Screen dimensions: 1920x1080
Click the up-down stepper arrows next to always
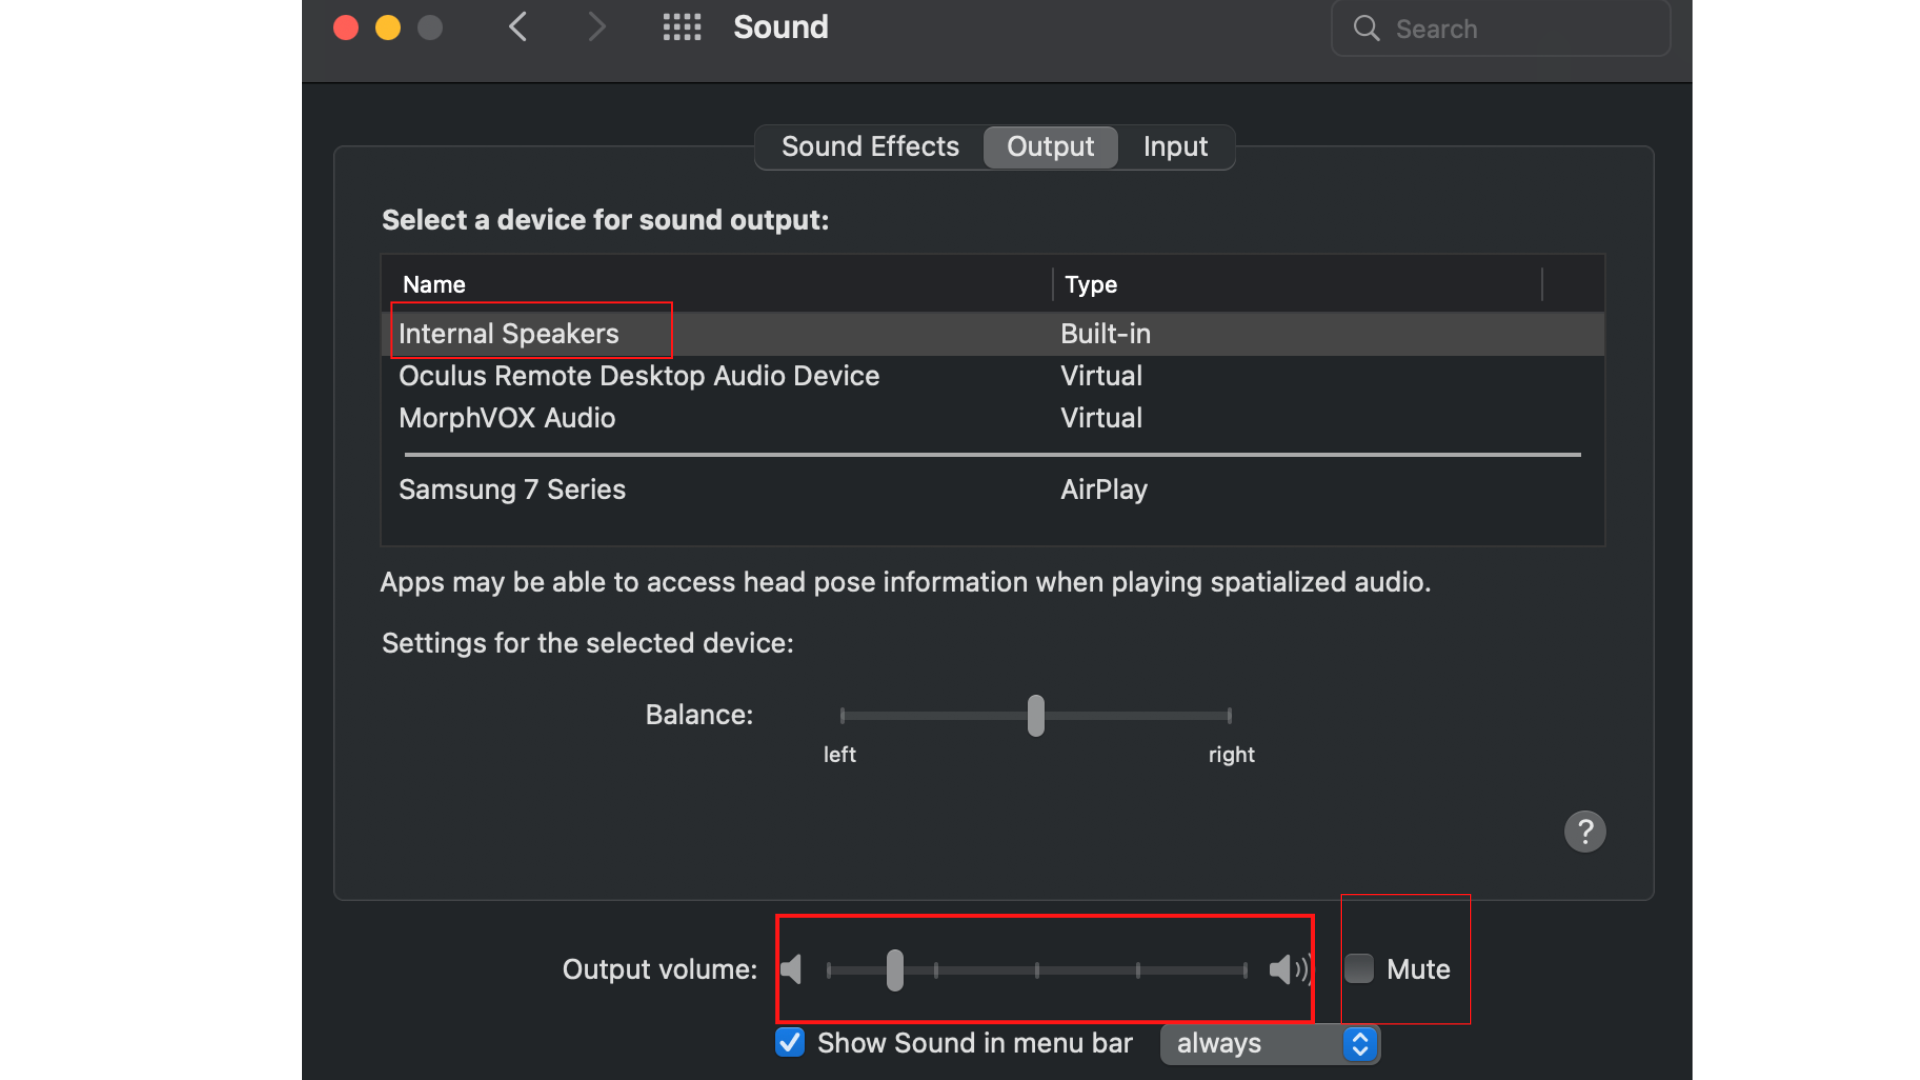click(1359, 1043)
